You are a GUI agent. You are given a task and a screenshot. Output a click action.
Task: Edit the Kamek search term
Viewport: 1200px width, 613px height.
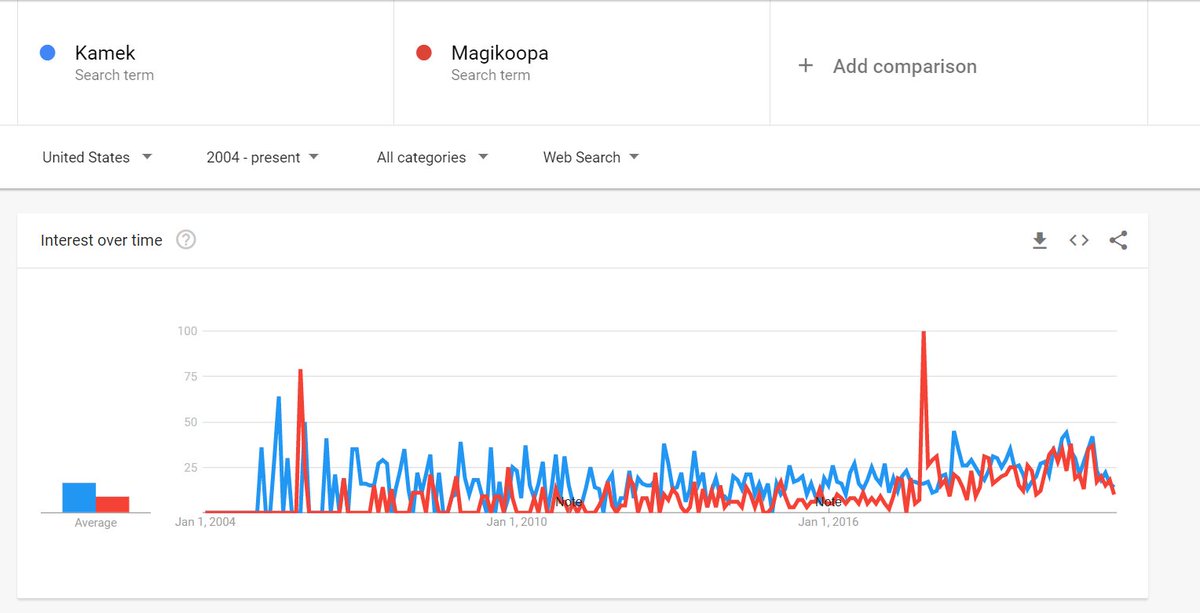105,53
